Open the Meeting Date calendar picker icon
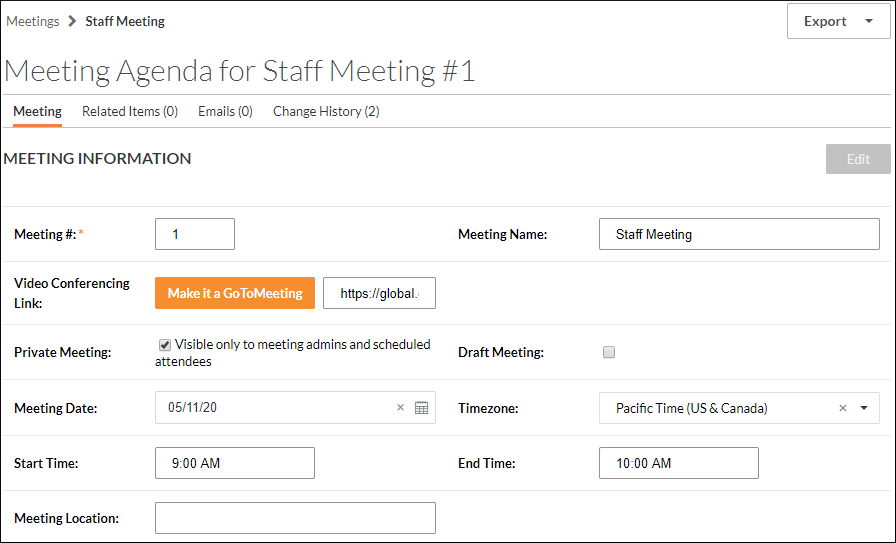 421,408
